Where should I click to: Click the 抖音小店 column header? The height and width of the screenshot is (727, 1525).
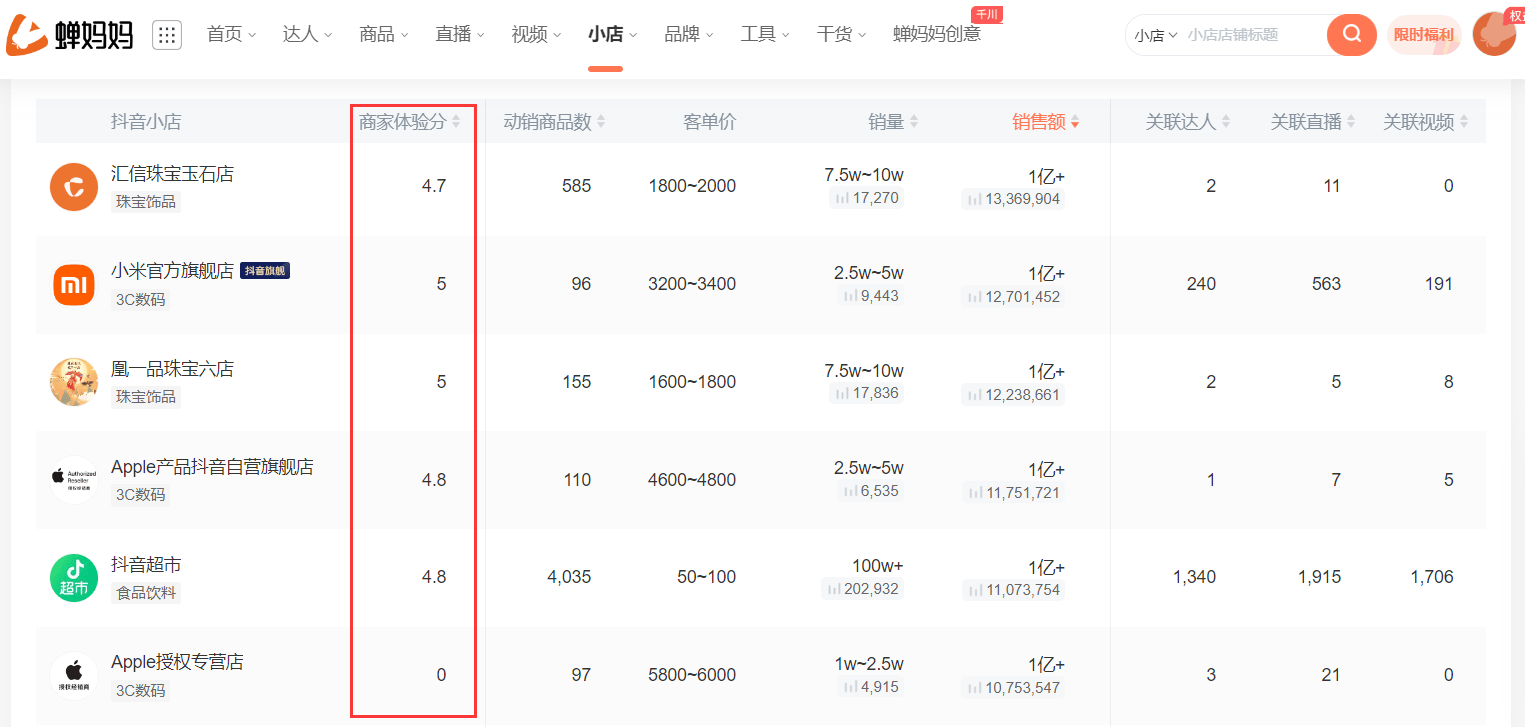[x=146, y=122]
